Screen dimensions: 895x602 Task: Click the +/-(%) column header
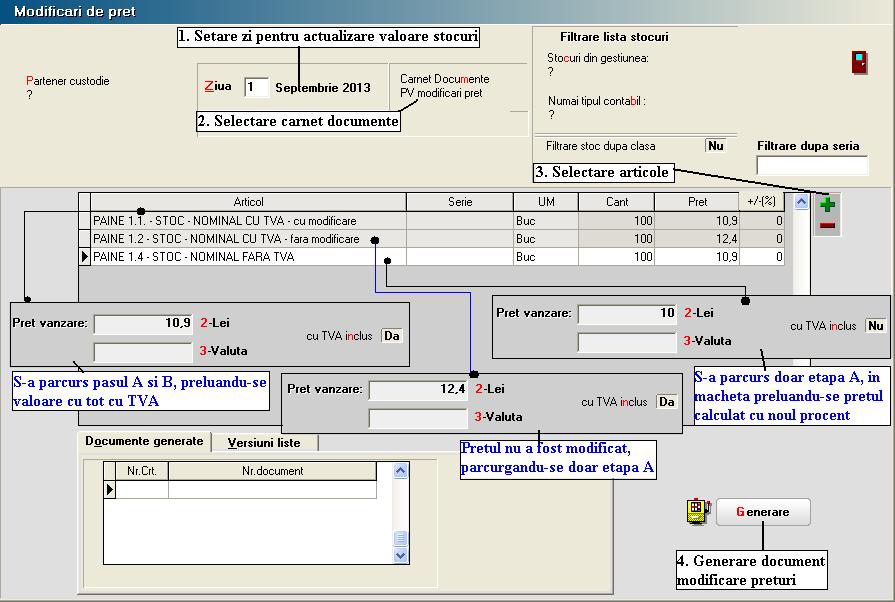[762, 202]
